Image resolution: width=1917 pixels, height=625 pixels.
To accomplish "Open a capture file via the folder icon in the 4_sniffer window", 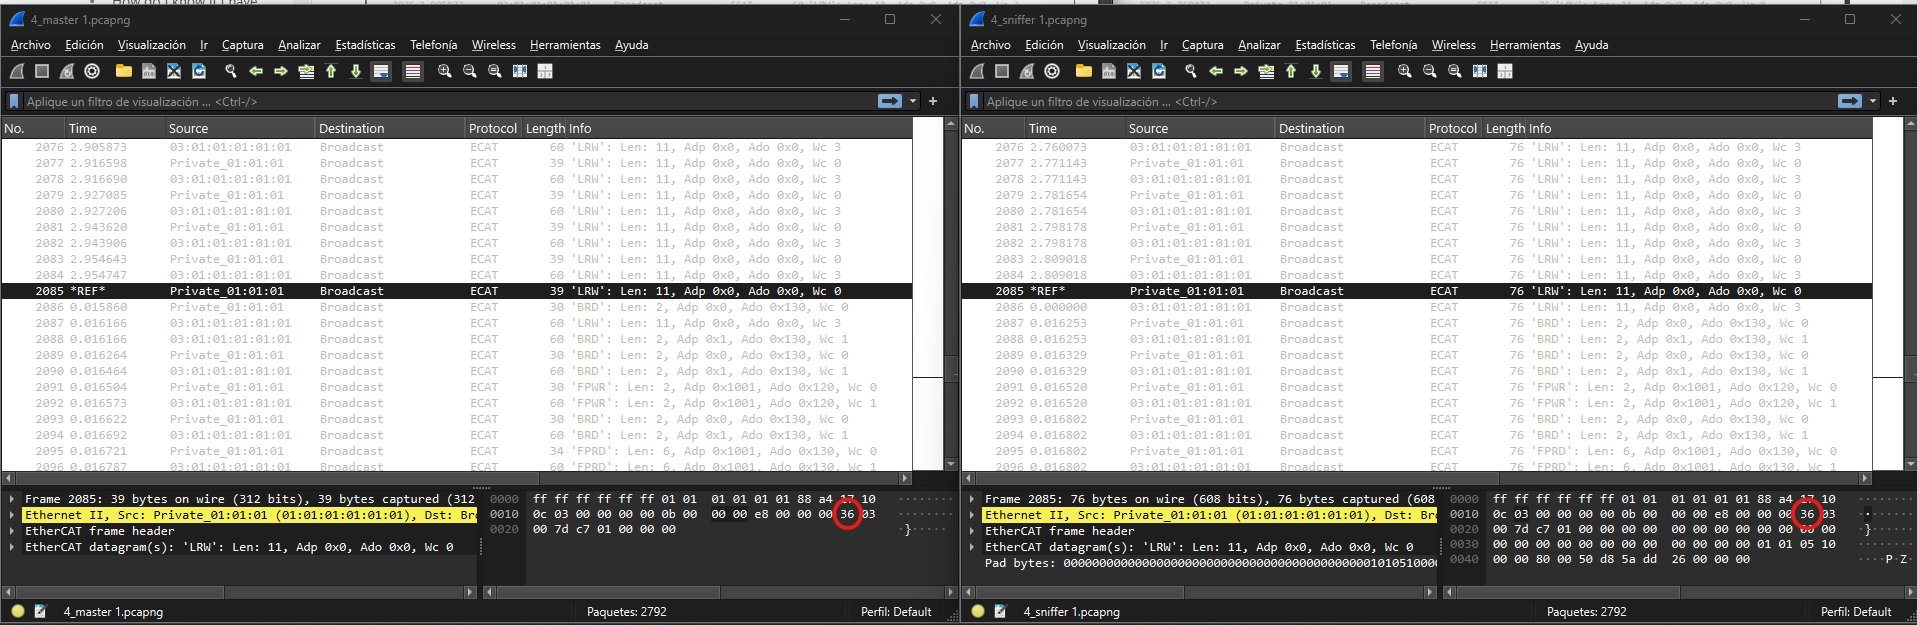I will click(x=1083, y=71).
